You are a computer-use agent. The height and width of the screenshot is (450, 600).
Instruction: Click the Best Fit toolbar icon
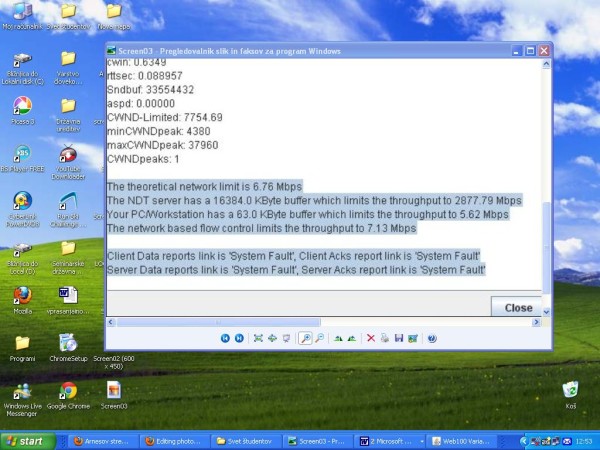258,338
